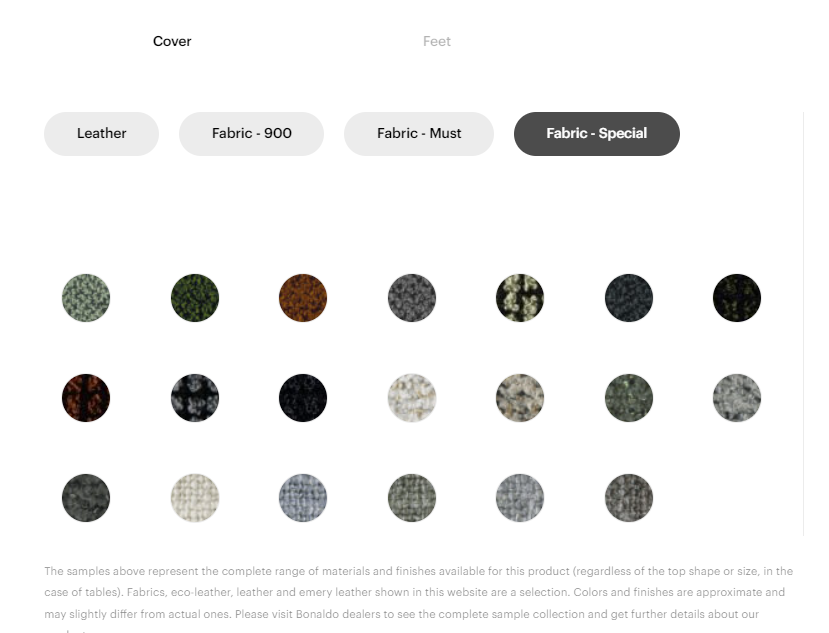Open the Feet tab

tap(437, 41)
